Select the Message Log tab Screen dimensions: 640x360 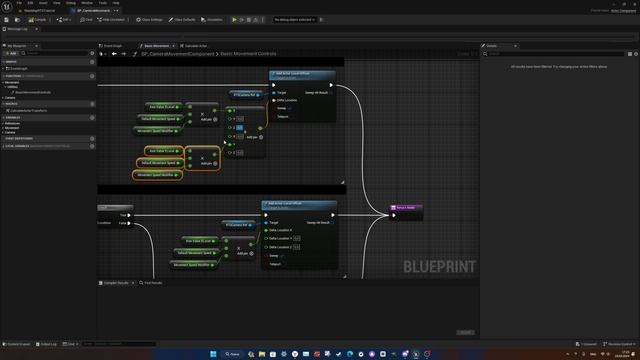tap(17, 29)
